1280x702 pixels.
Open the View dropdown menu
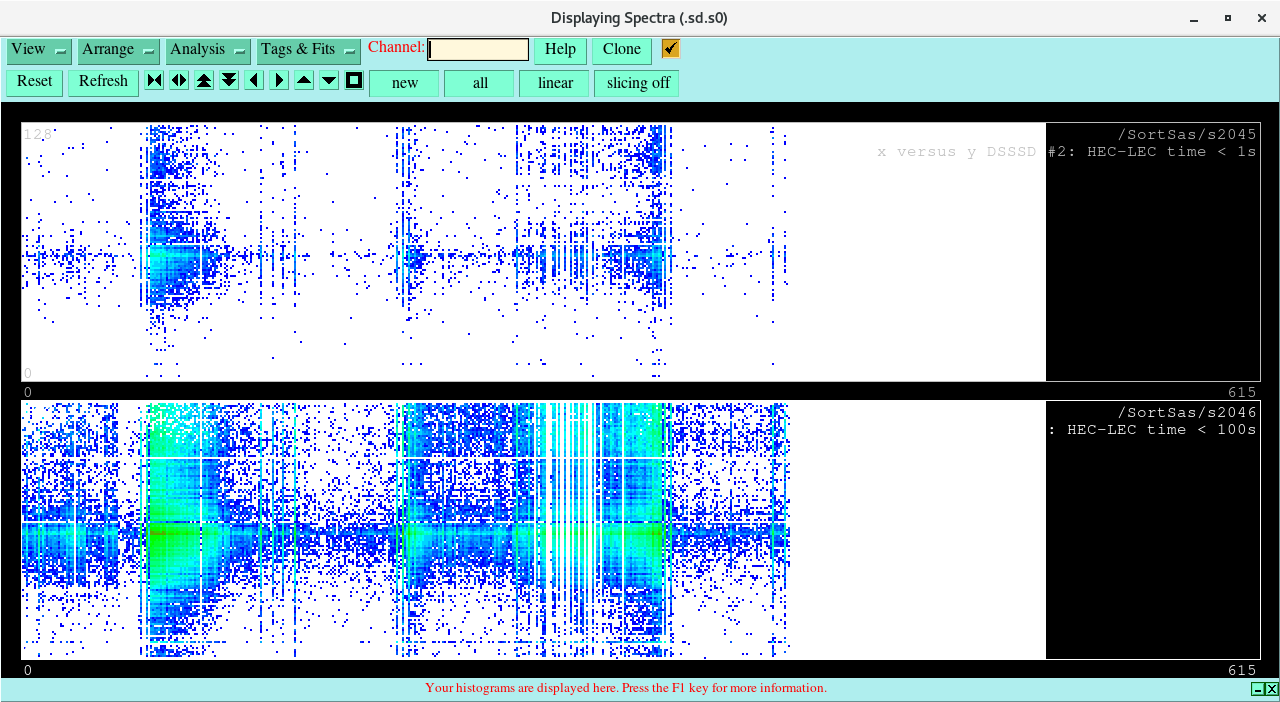[x=39, y=50]
